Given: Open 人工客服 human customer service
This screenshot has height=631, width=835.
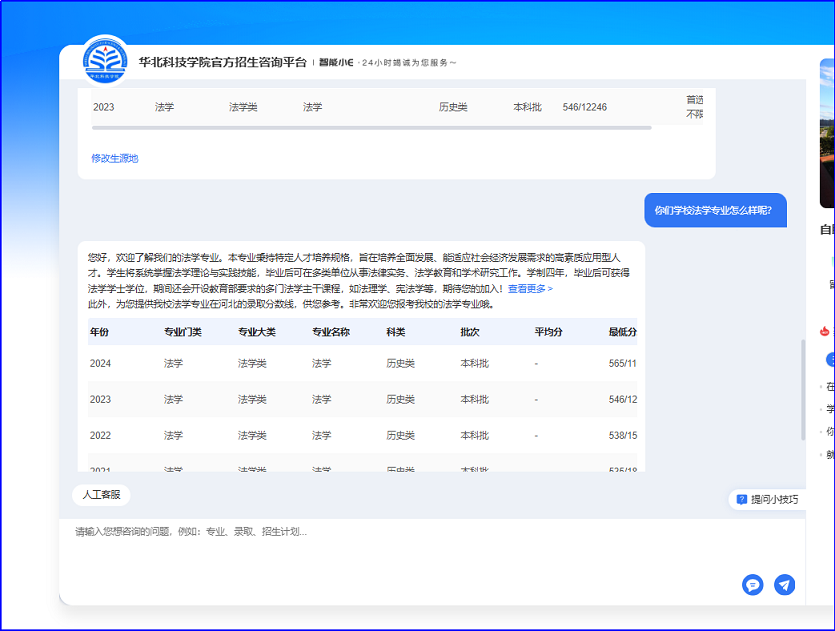Looking at the screenshot, I should 101,495.
